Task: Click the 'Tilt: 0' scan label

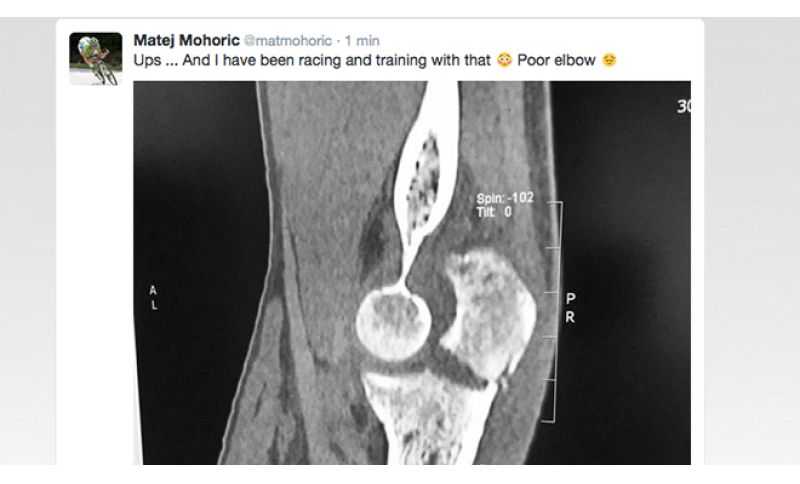Action: [494, 212]
